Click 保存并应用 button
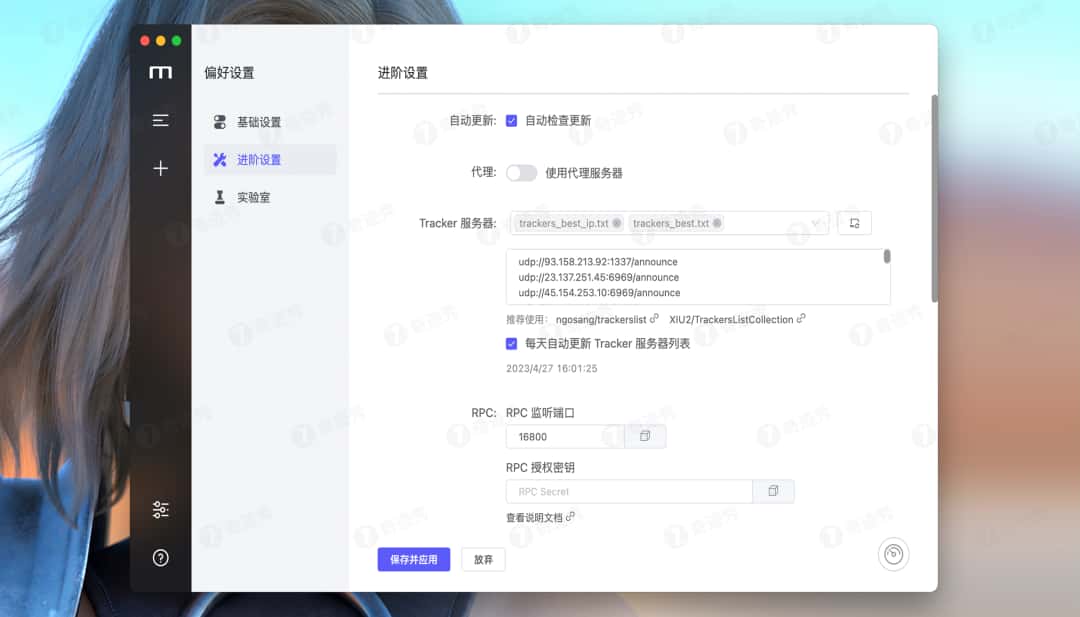The height and width of the screenshot is (617, 1080). click(x=413, y=560)
